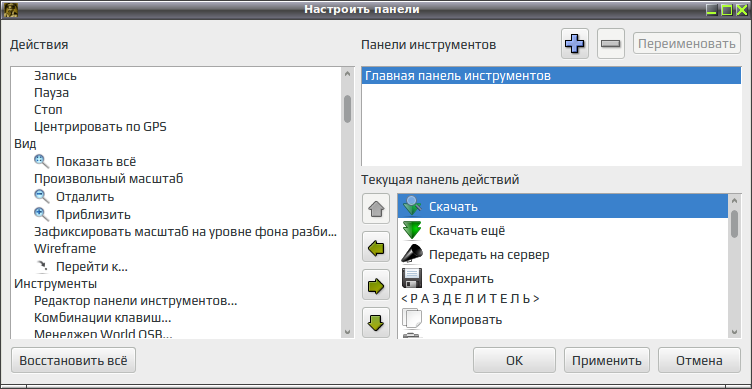Maximize the Настроить панели window
Image resolution: width=752 pixels, height=389 pixels.
[727, 10]
